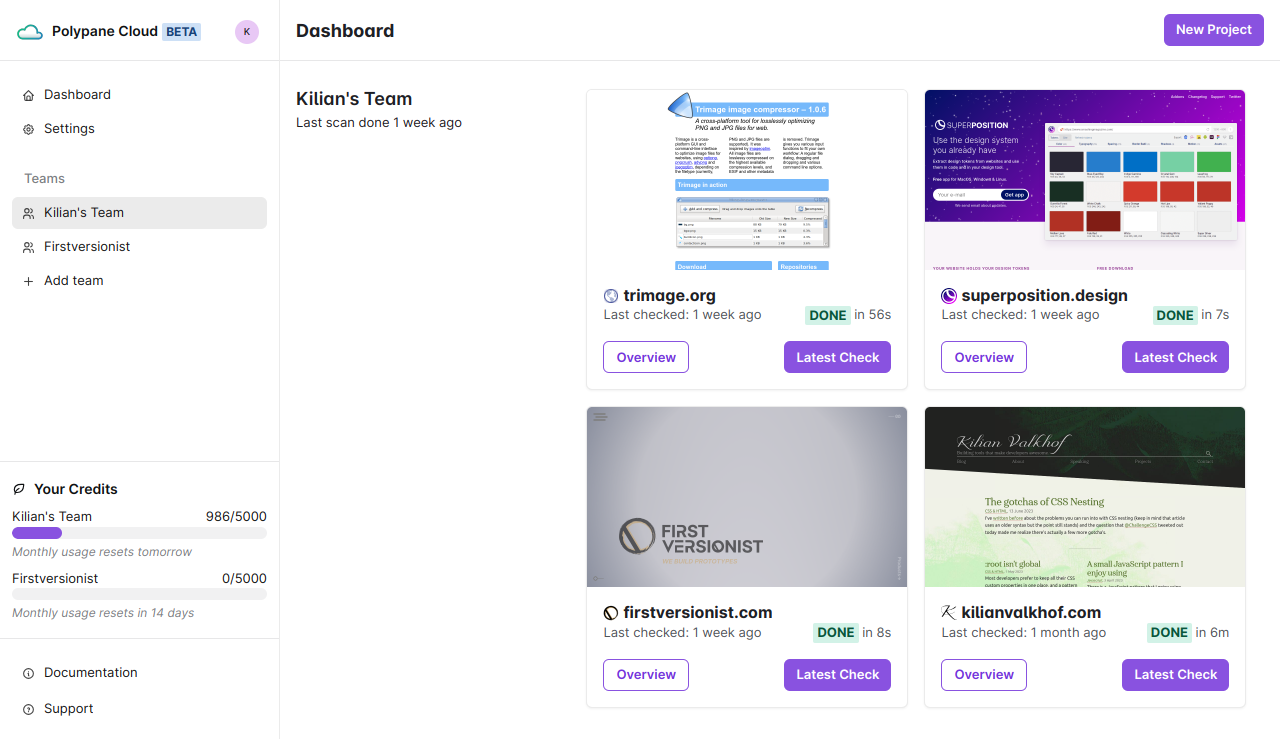Screen dimensions: 1280x739
Task: Click the DONE badge on superposition.design
Action: point(1175,315)
